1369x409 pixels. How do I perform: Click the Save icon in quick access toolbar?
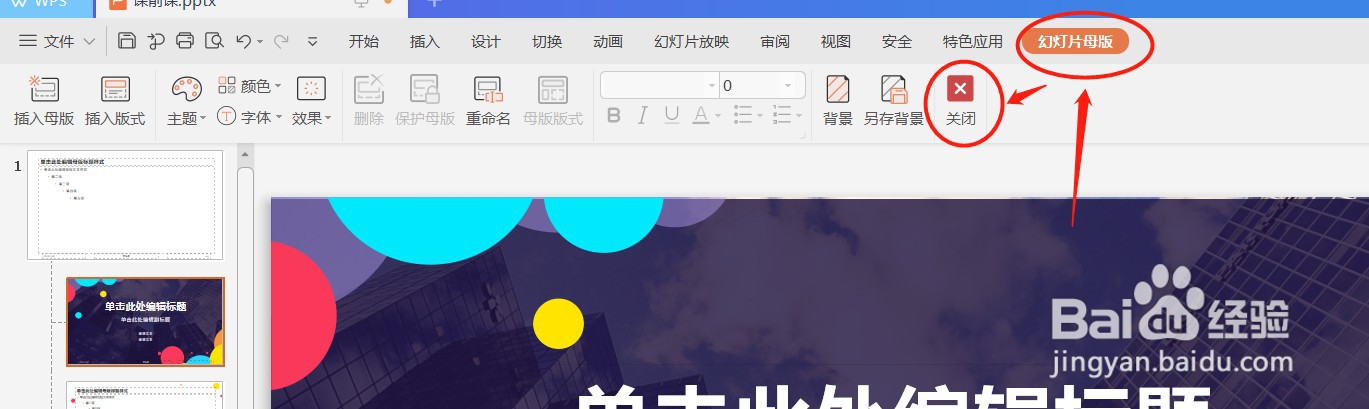(127, 41)
